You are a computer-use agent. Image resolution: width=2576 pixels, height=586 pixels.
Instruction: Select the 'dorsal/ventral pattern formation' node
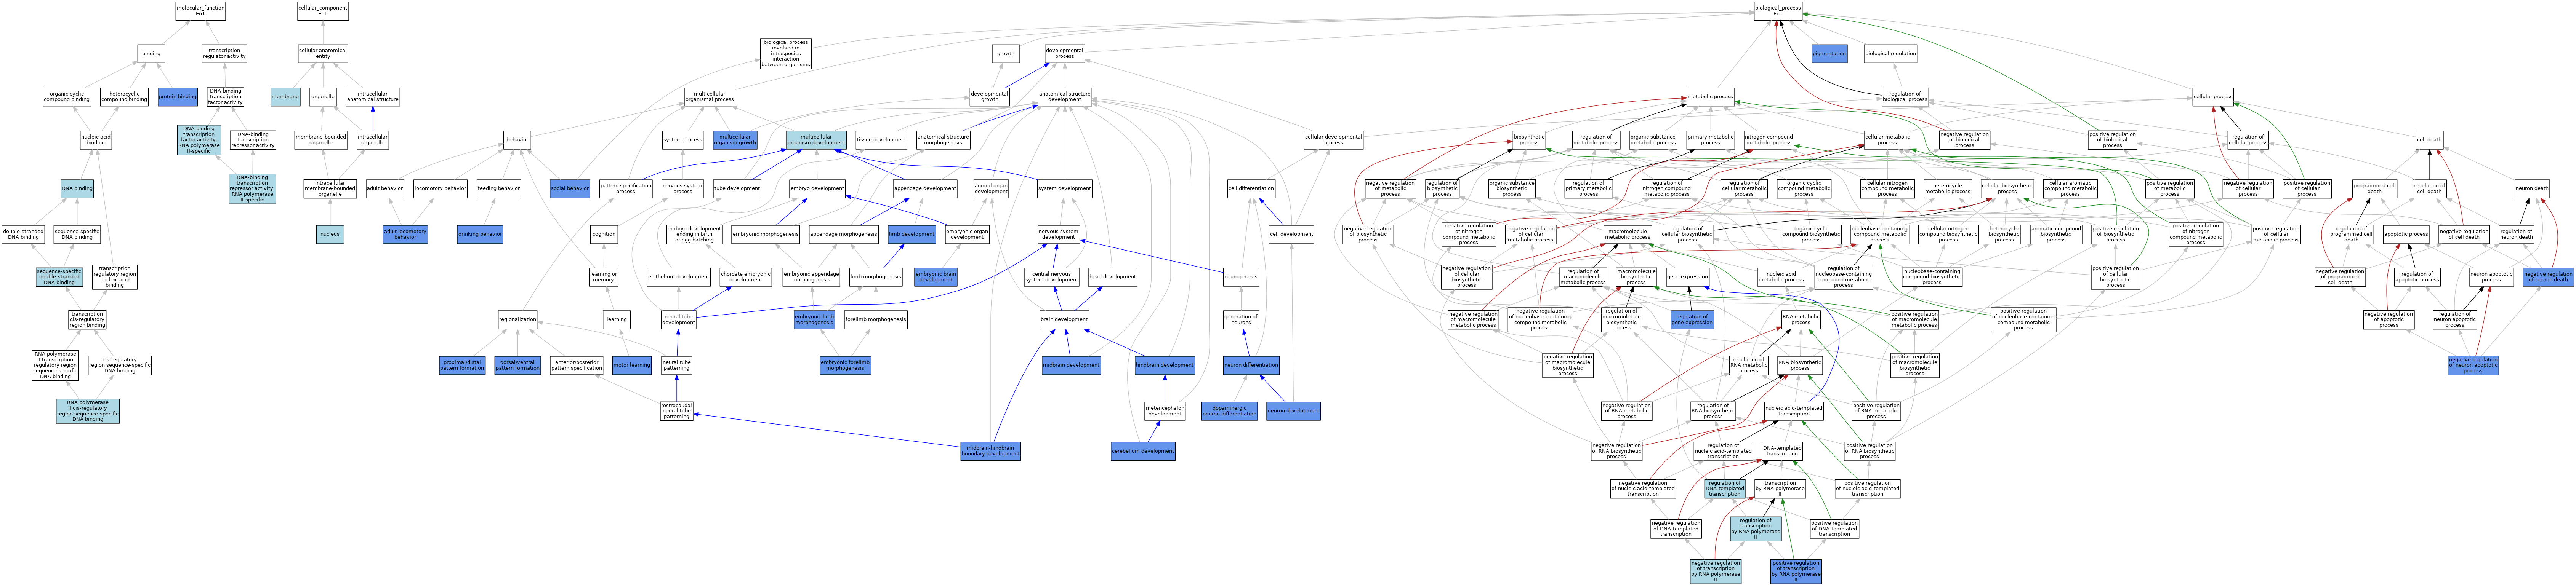click(x=518, y=365)
